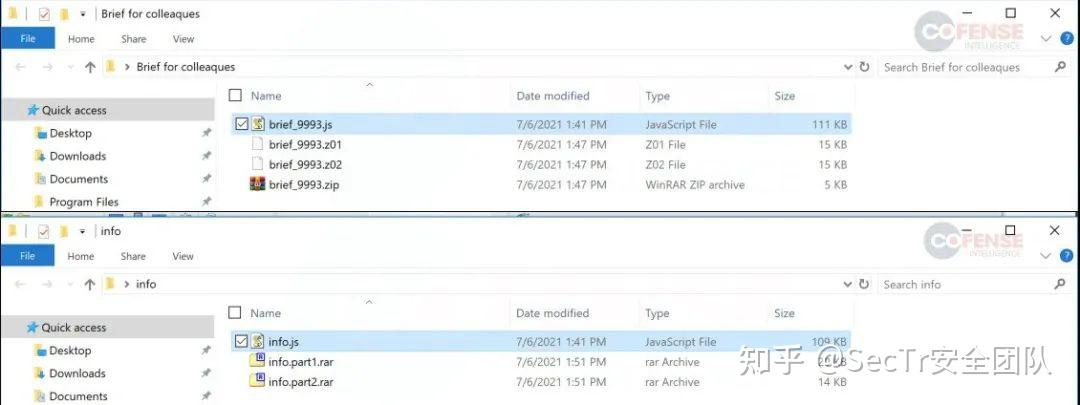Sort by Date modified in the top window
The height and width of the screenshot is (405, 1080).
tap(553, 96)
